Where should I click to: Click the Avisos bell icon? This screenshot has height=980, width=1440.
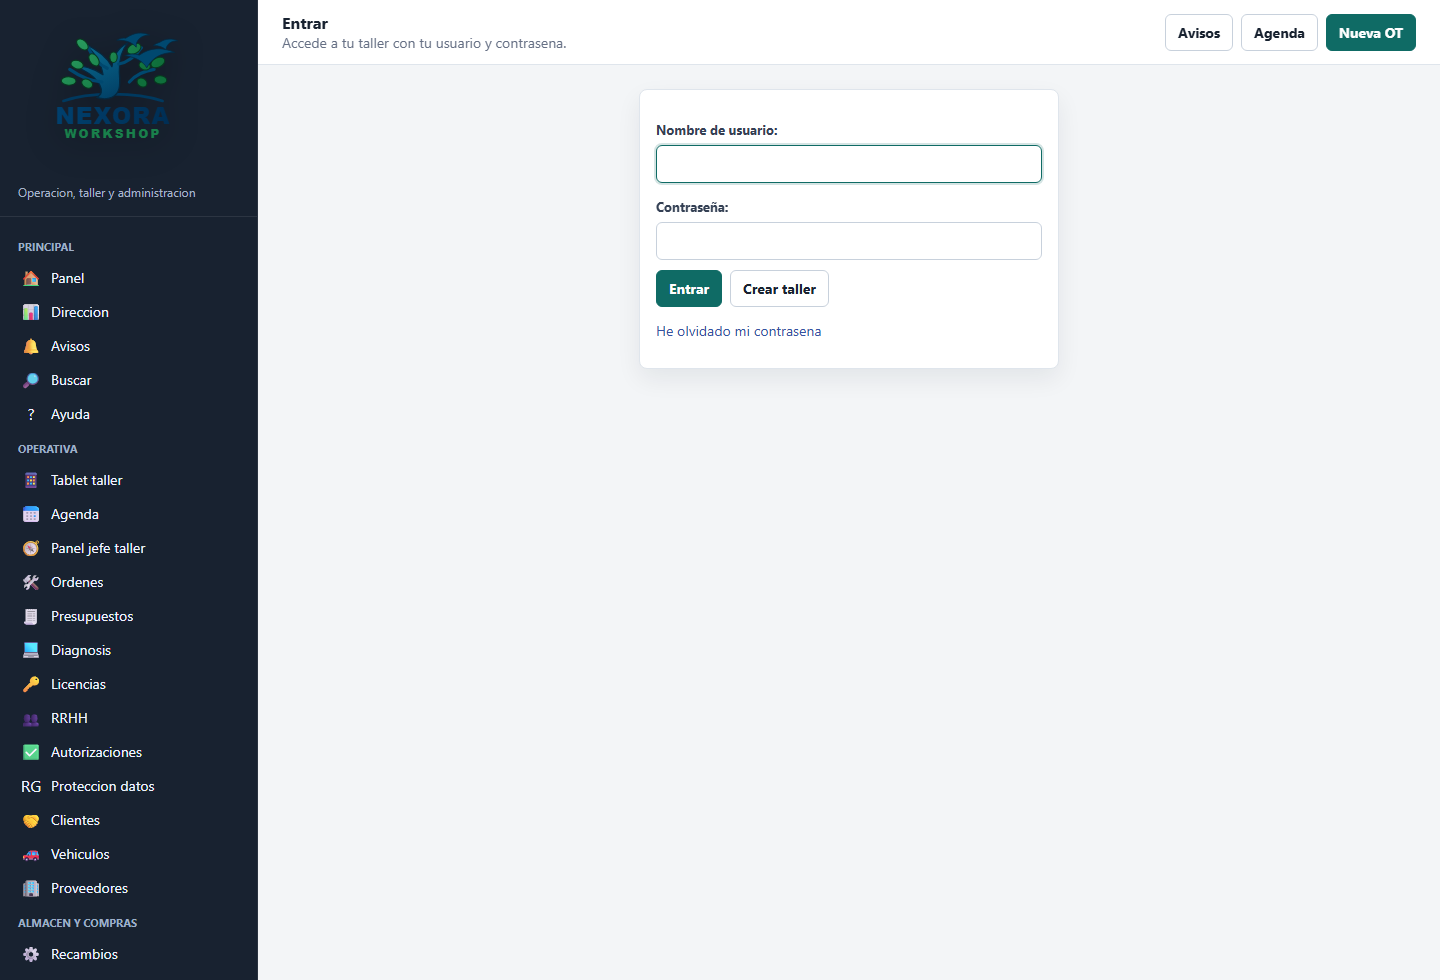click(31, 346)
